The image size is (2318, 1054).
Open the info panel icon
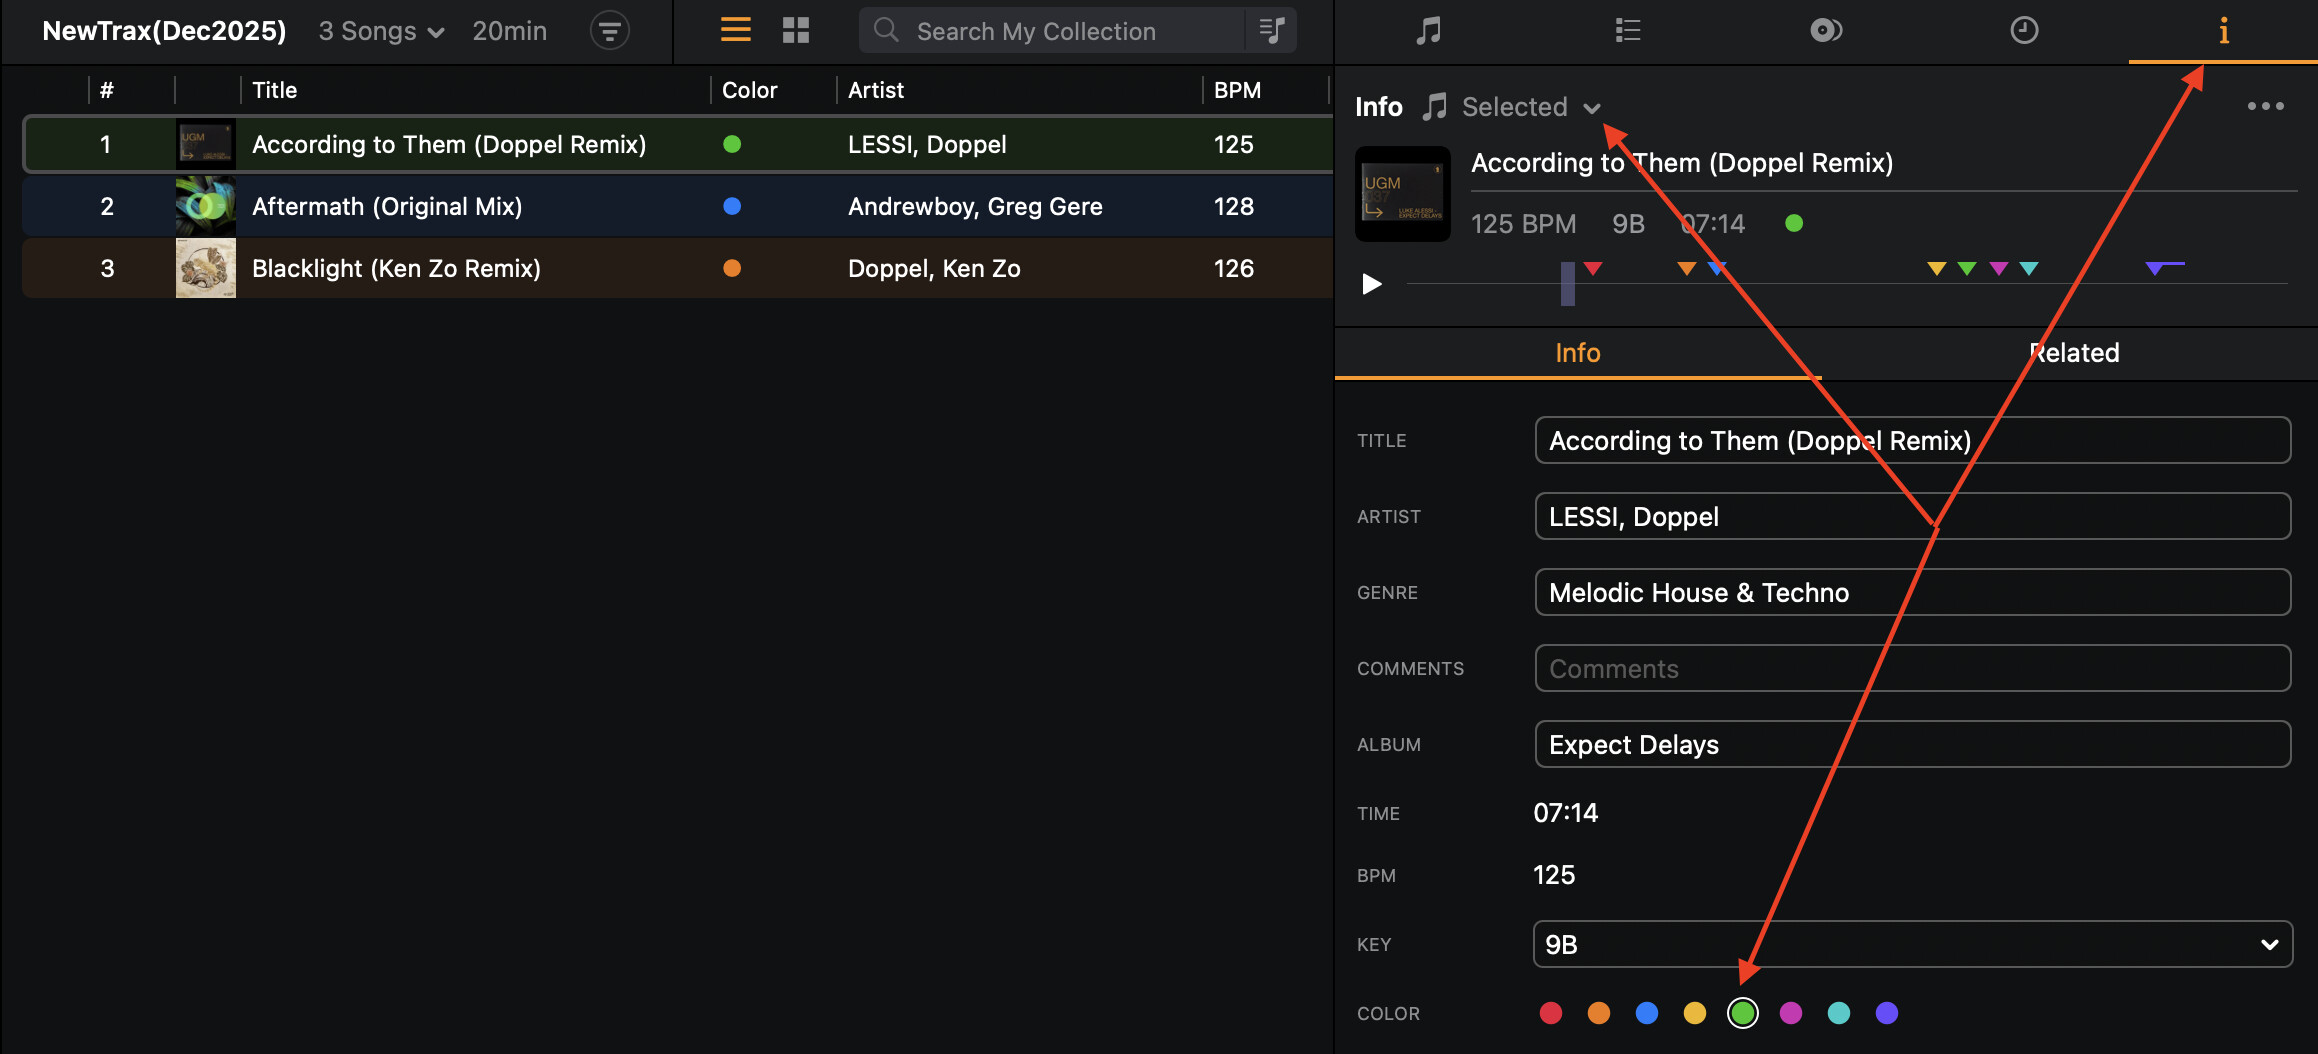coord(2223,31)
